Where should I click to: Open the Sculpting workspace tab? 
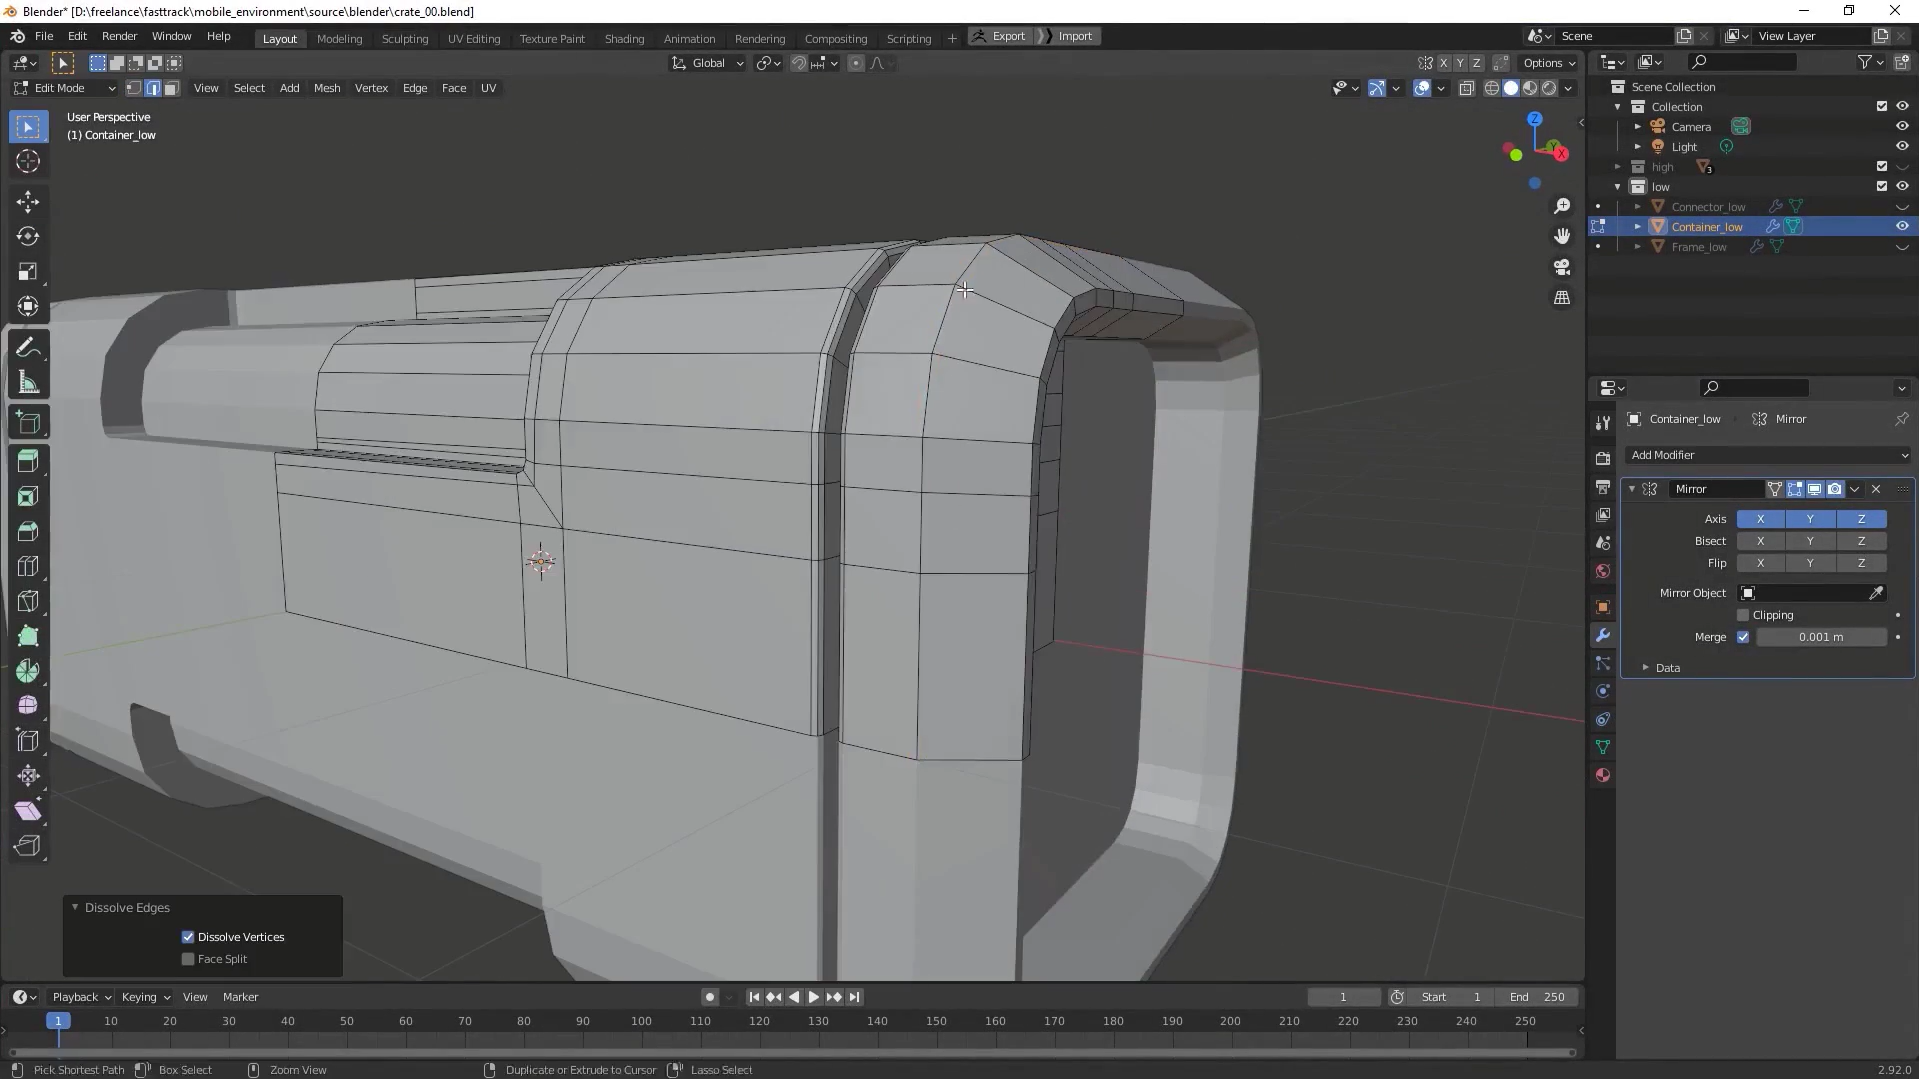coord(404,38)
